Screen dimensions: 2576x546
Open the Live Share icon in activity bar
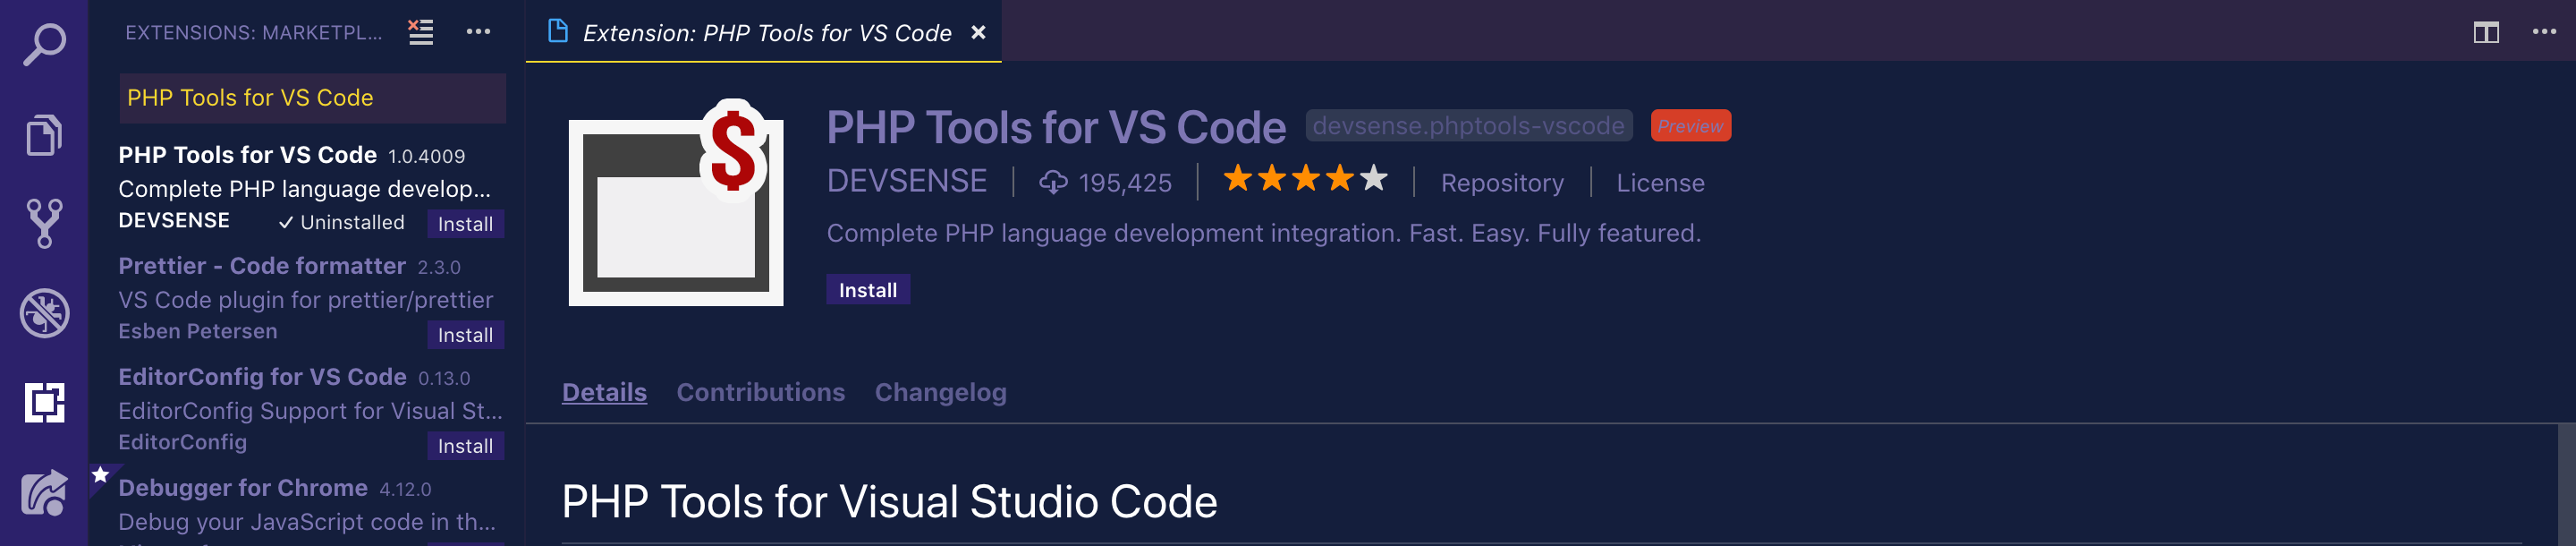(44, 492)
